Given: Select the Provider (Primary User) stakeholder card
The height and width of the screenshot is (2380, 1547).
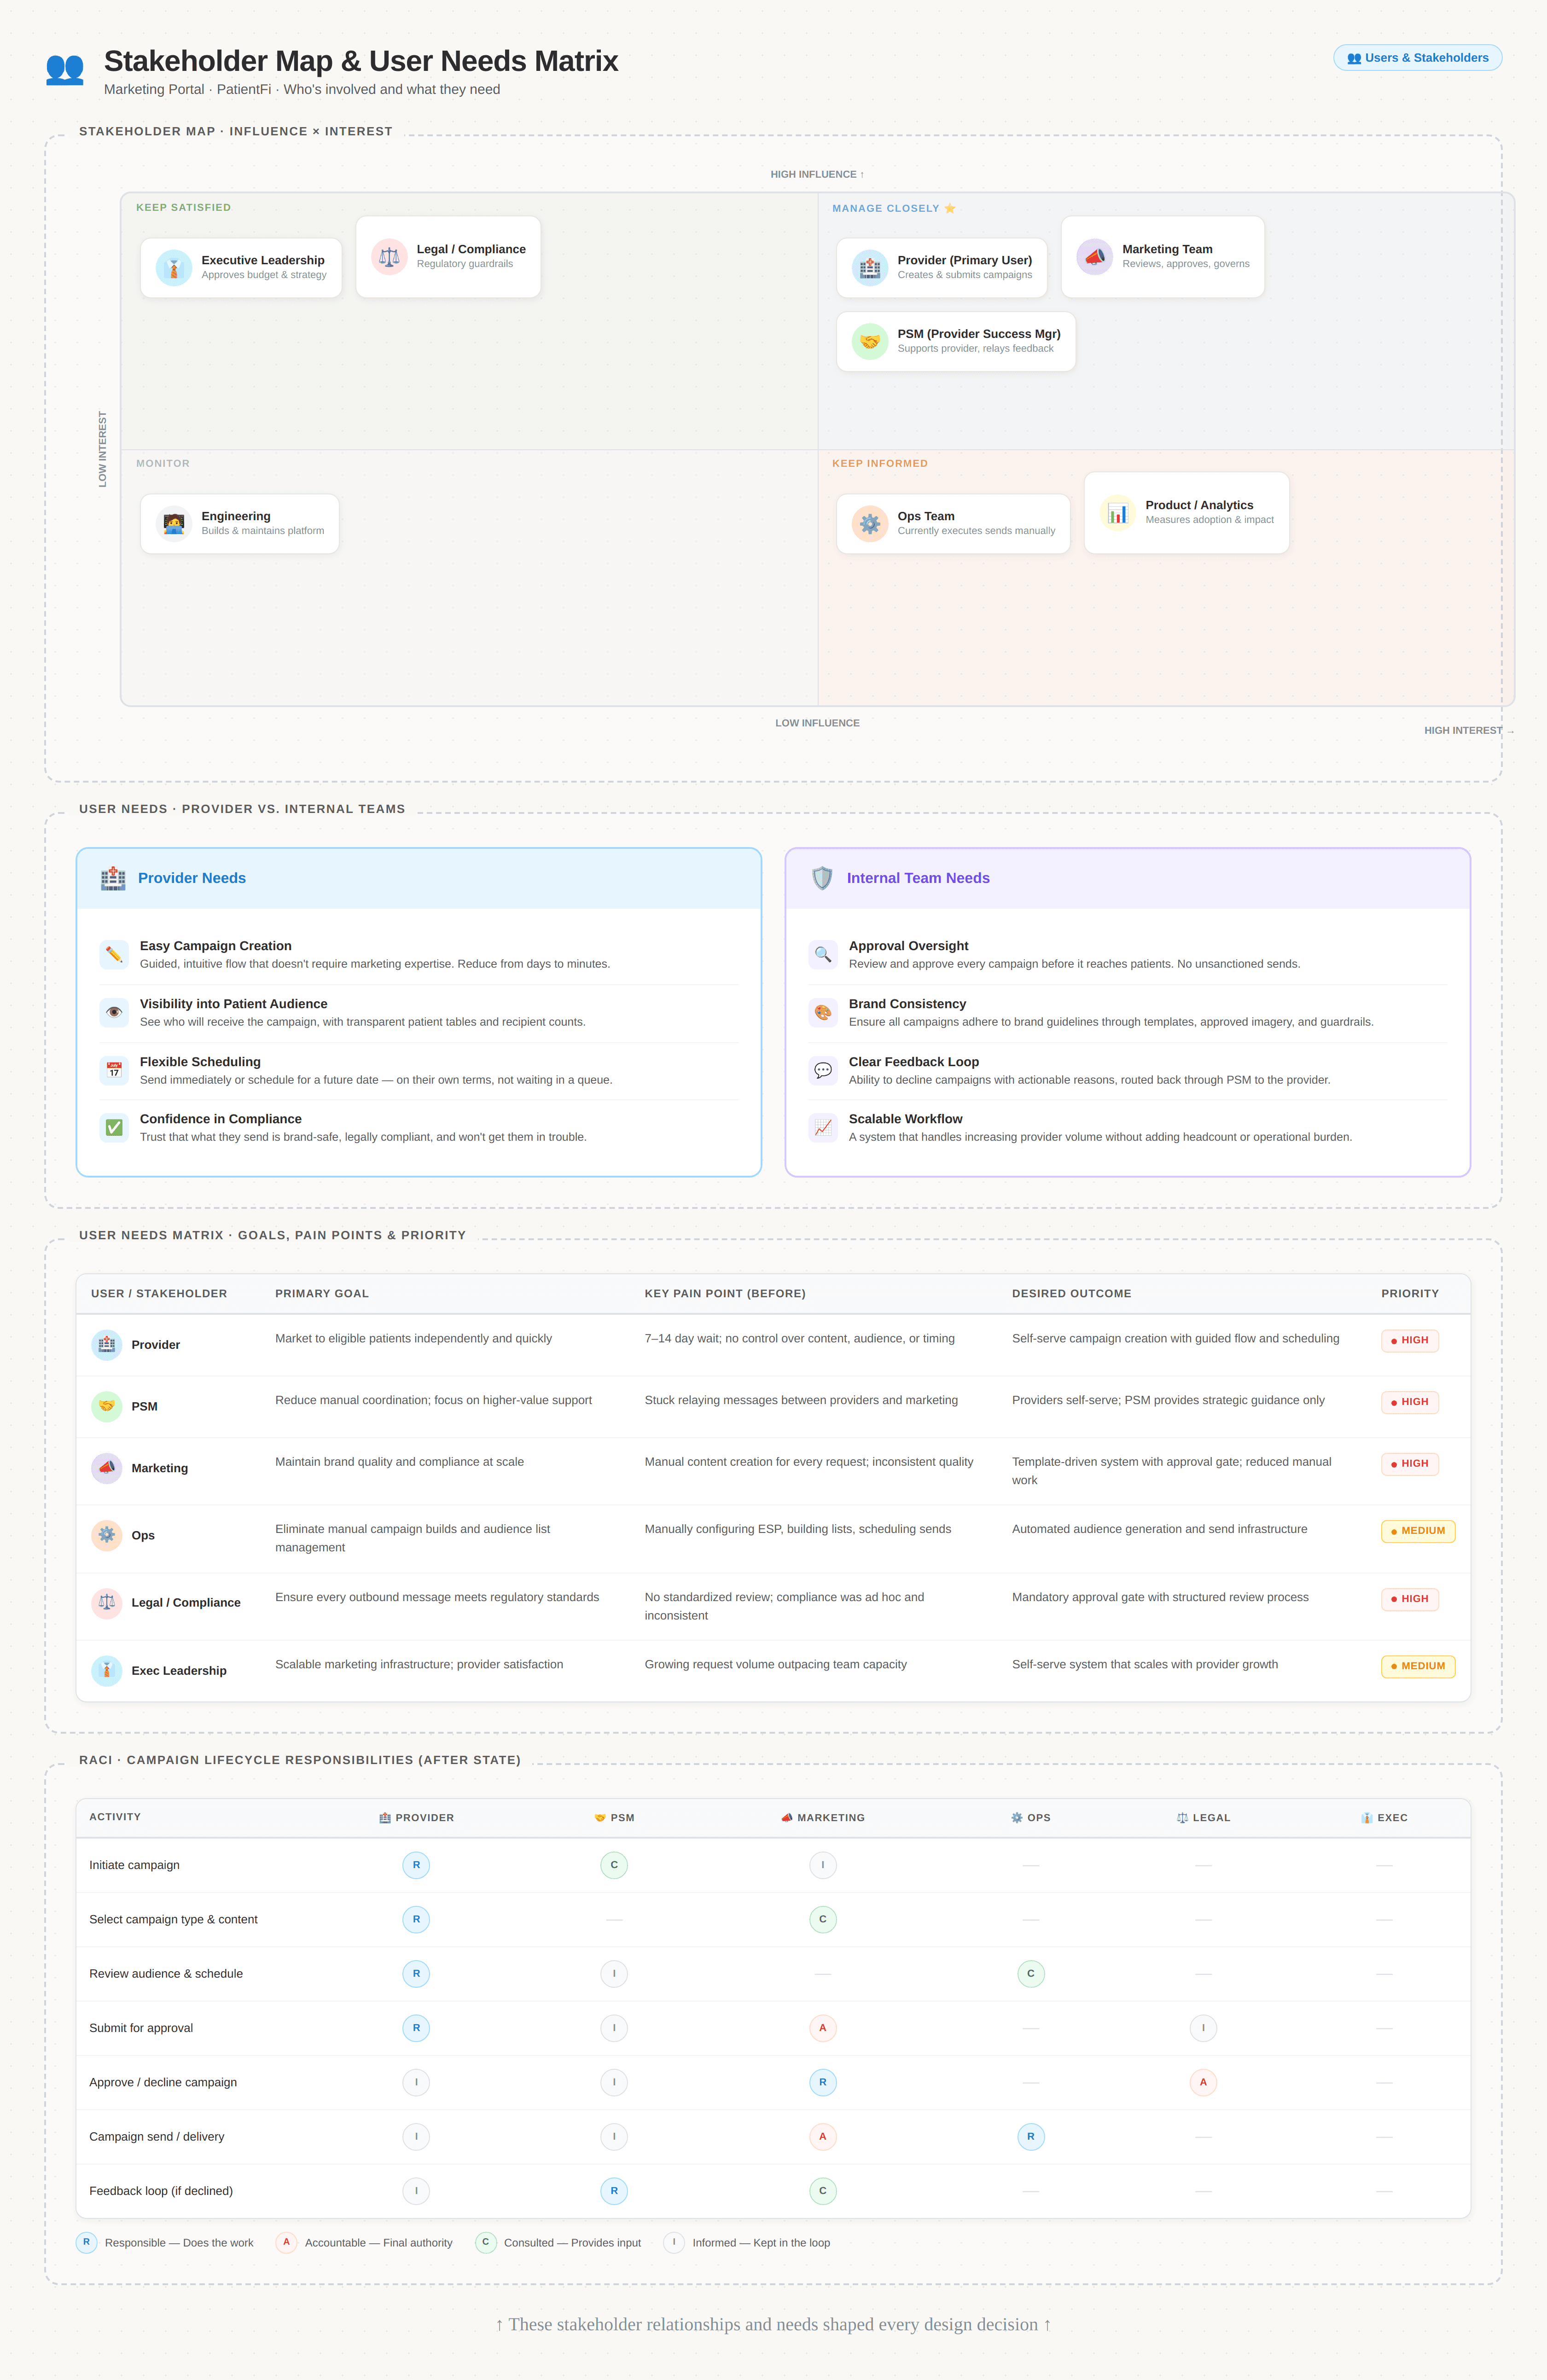Looking at the screenshot, I should 941,268.
